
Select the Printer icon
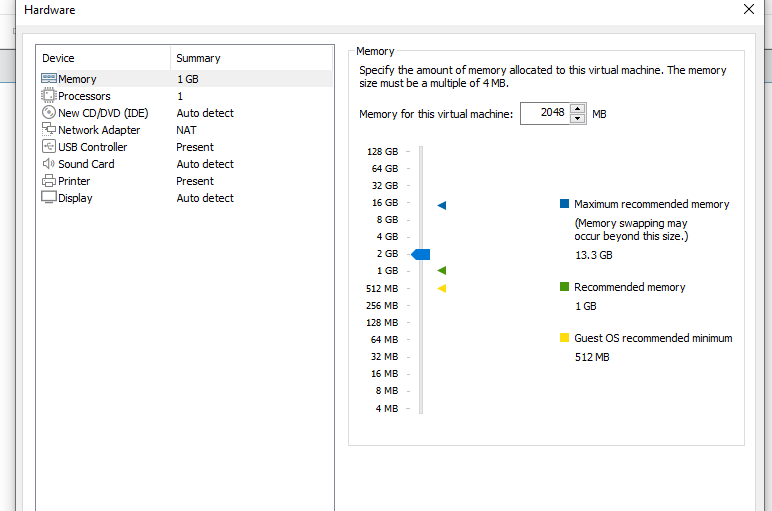pos(49,181)
